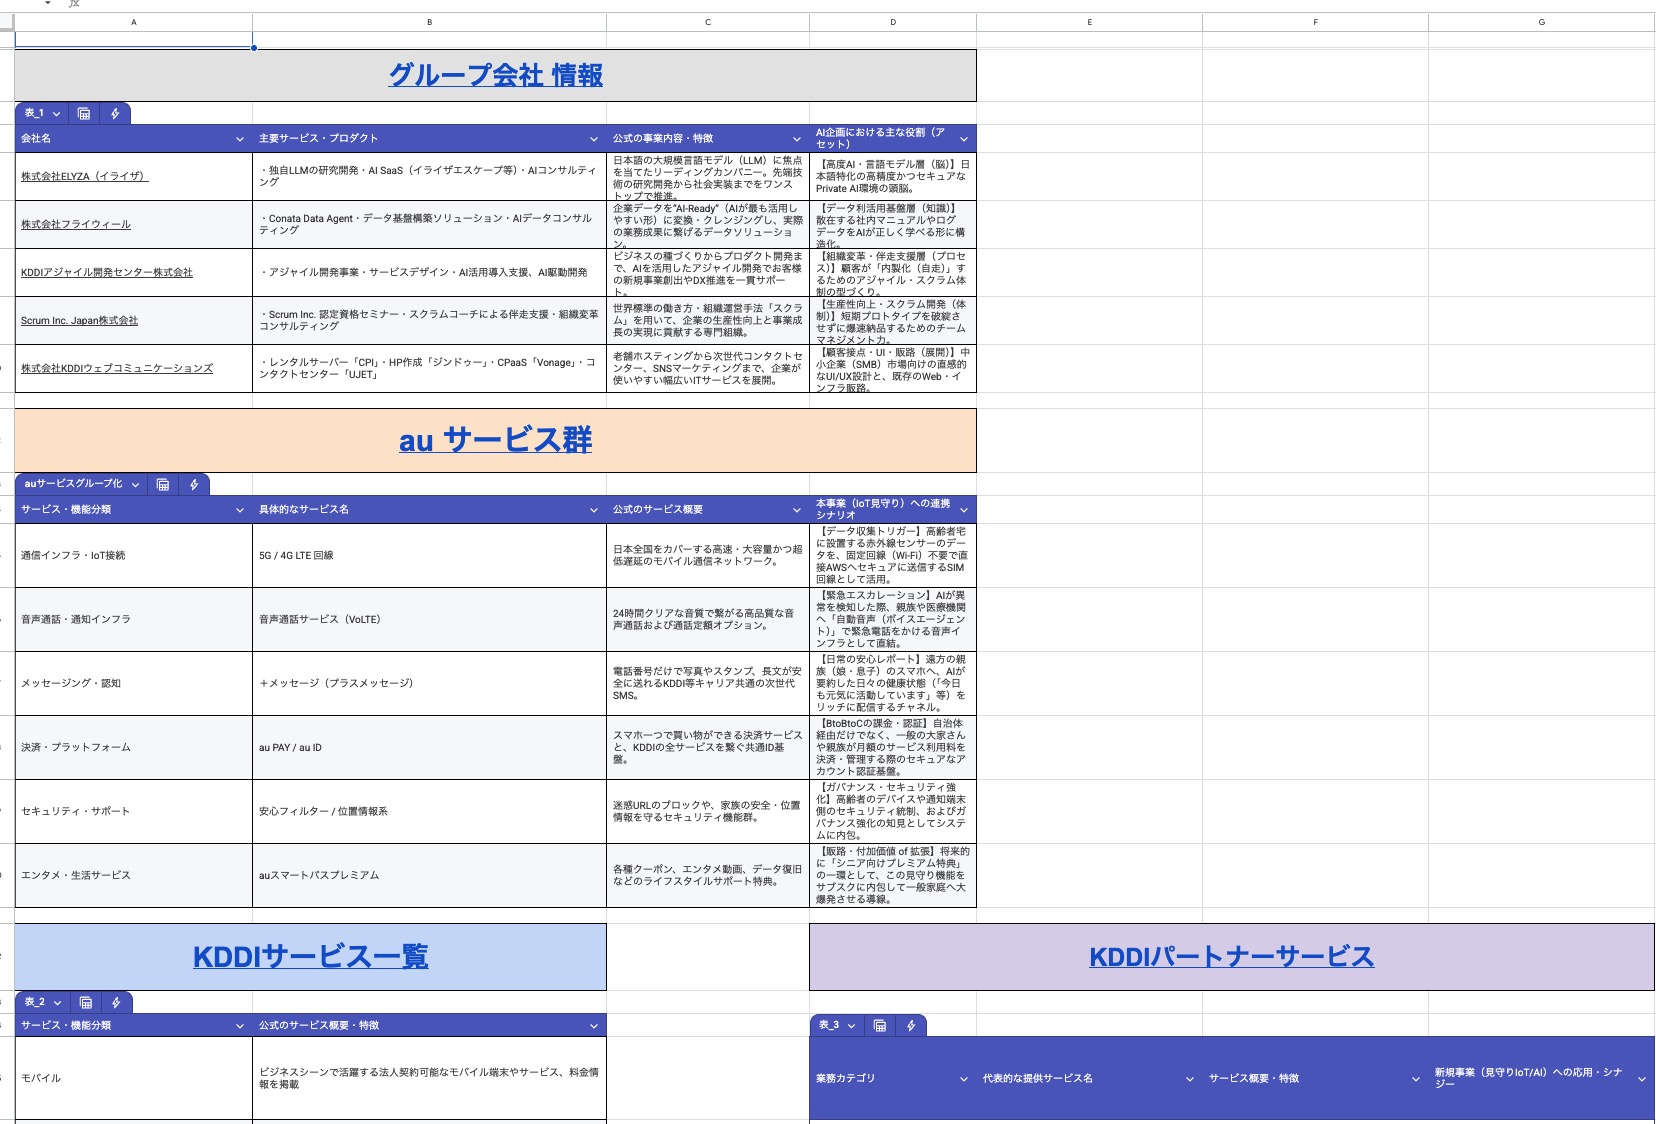Viewport: 1656px width, 1124px height.
Task: Expand auサービスグループ化 table name dropdown
Action: pyautogui.click(x=135, y=485)
